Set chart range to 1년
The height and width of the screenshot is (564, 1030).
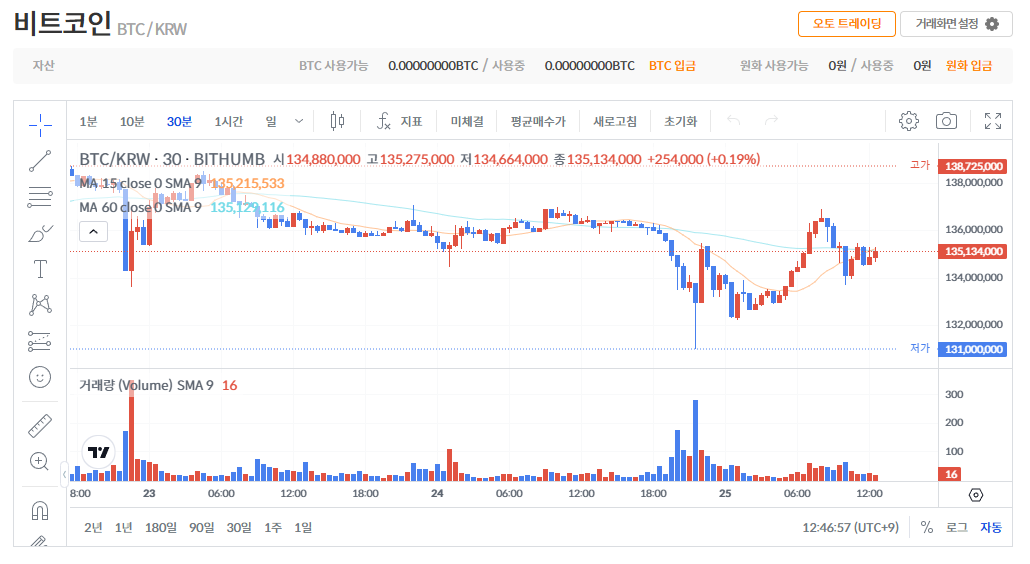pos(123,527)
